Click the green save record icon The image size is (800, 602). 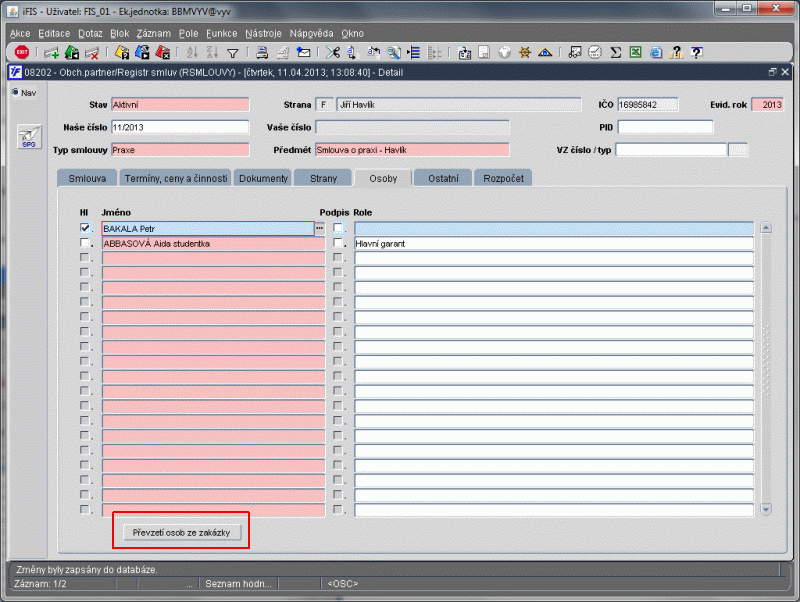tap(72, 52)
